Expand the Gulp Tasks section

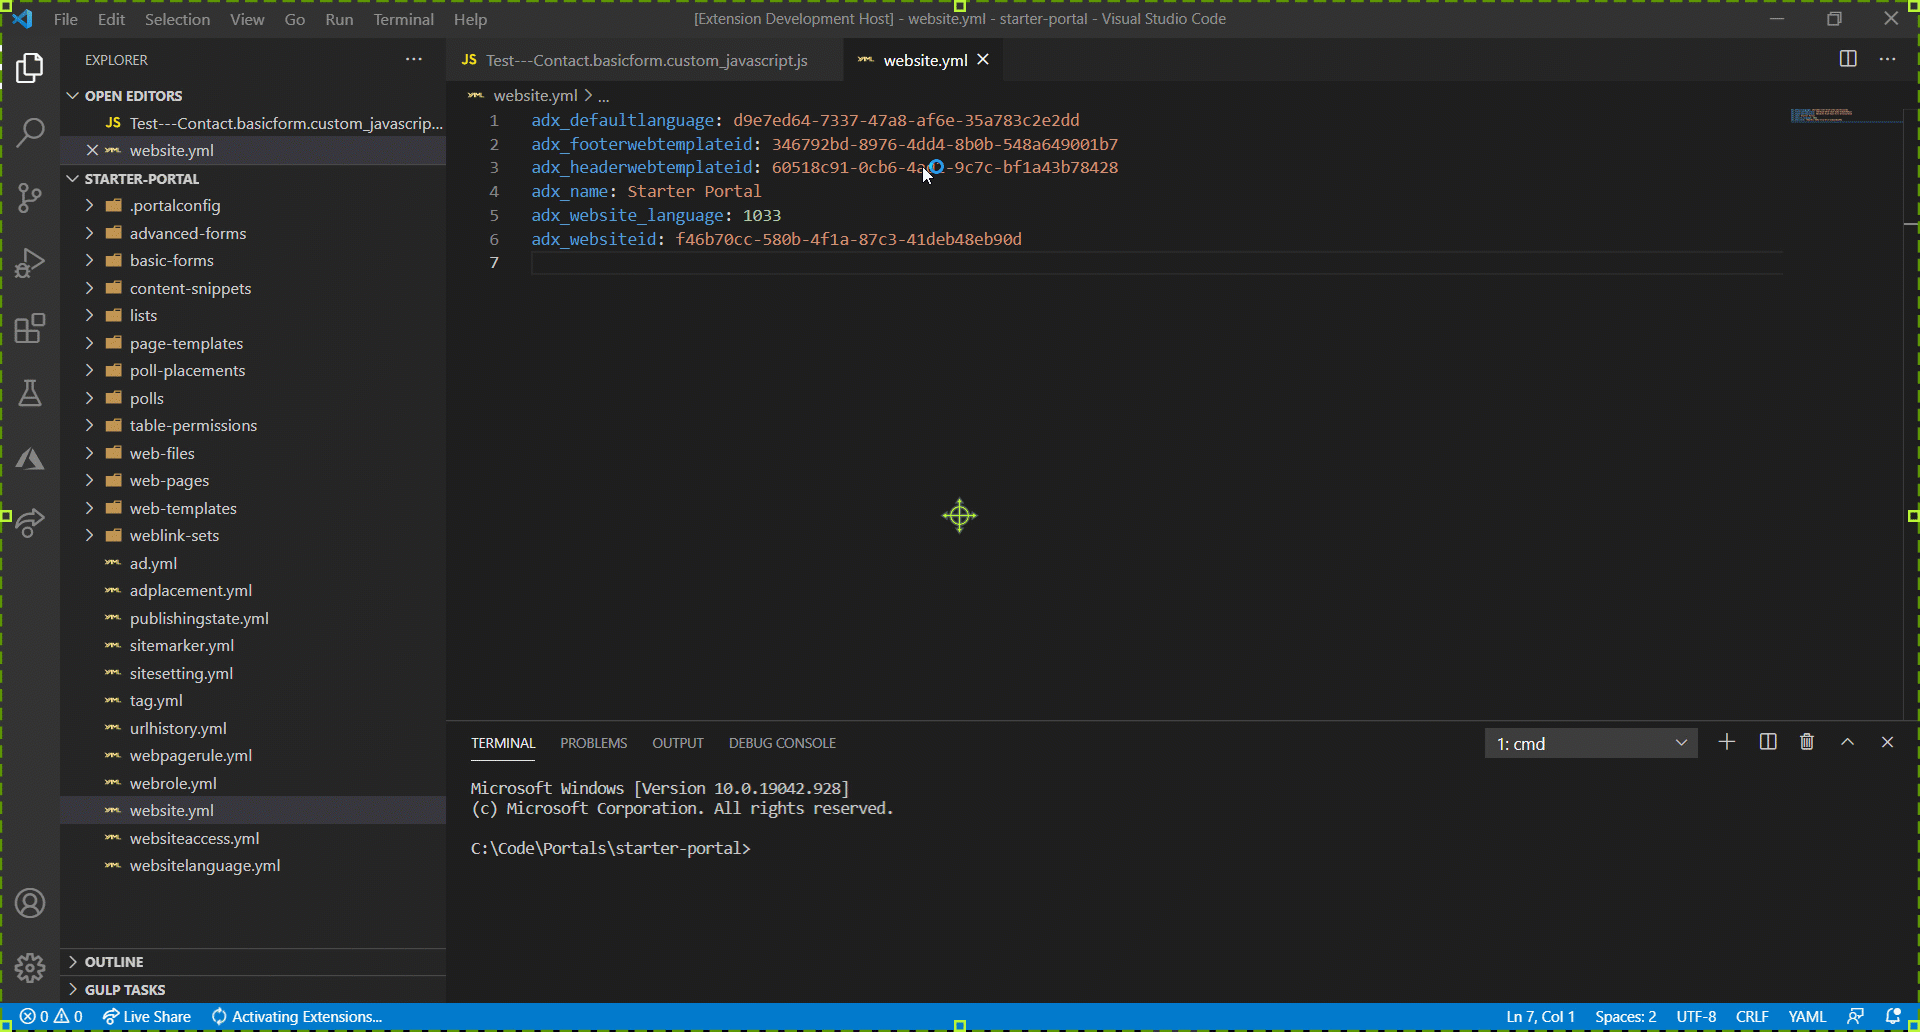[253, 990]
